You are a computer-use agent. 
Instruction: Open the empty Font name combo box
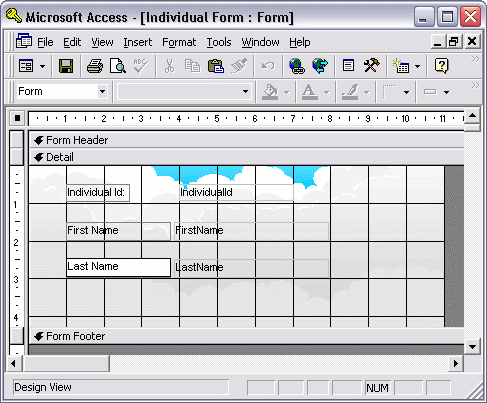[184, 91]
